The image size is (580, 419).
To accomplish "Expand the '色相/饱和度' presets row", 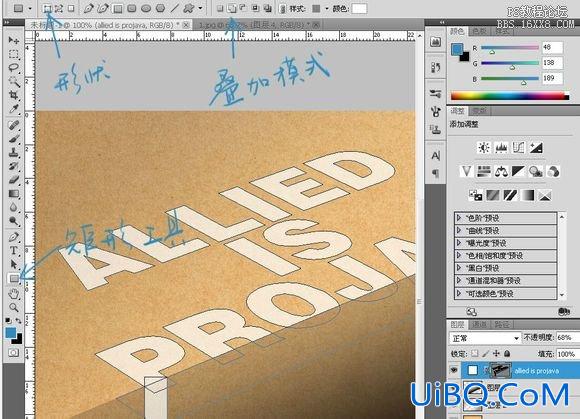I will [459, 255].
